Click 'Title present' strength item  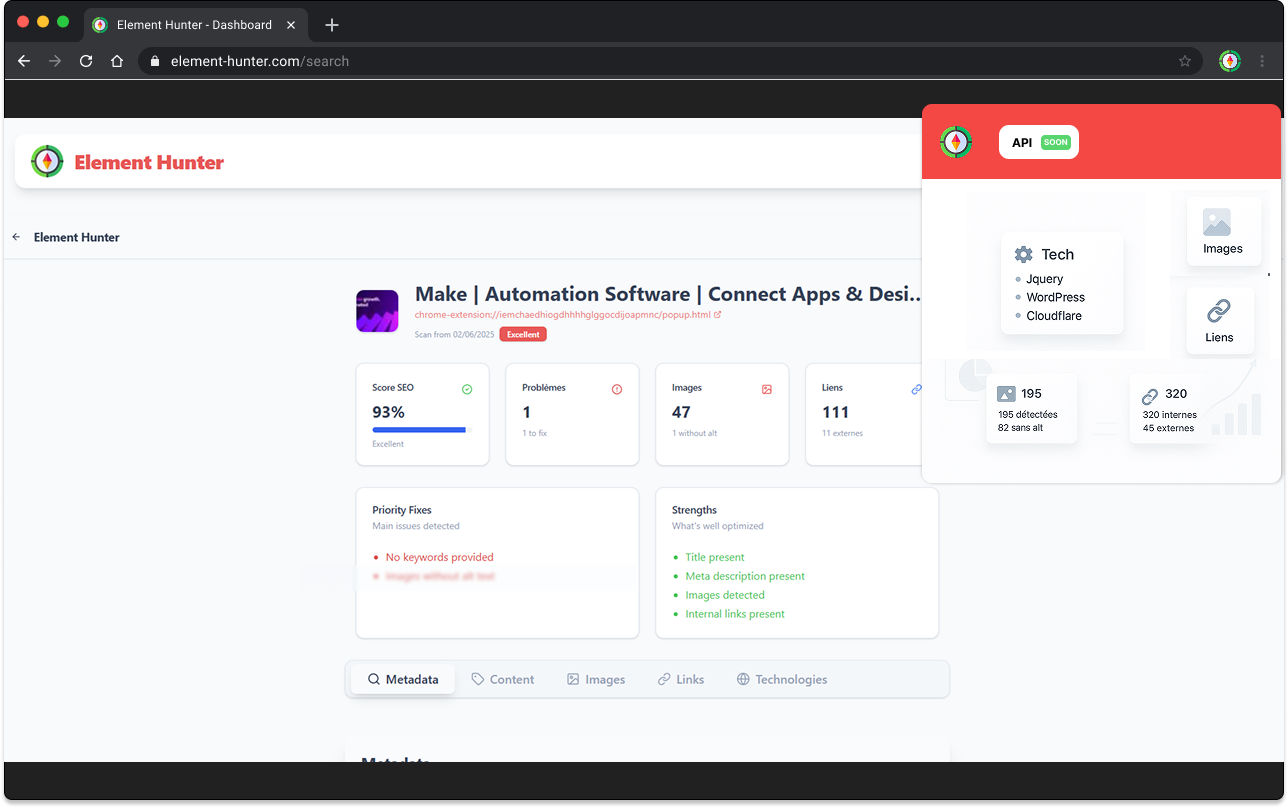pos(714,557)
